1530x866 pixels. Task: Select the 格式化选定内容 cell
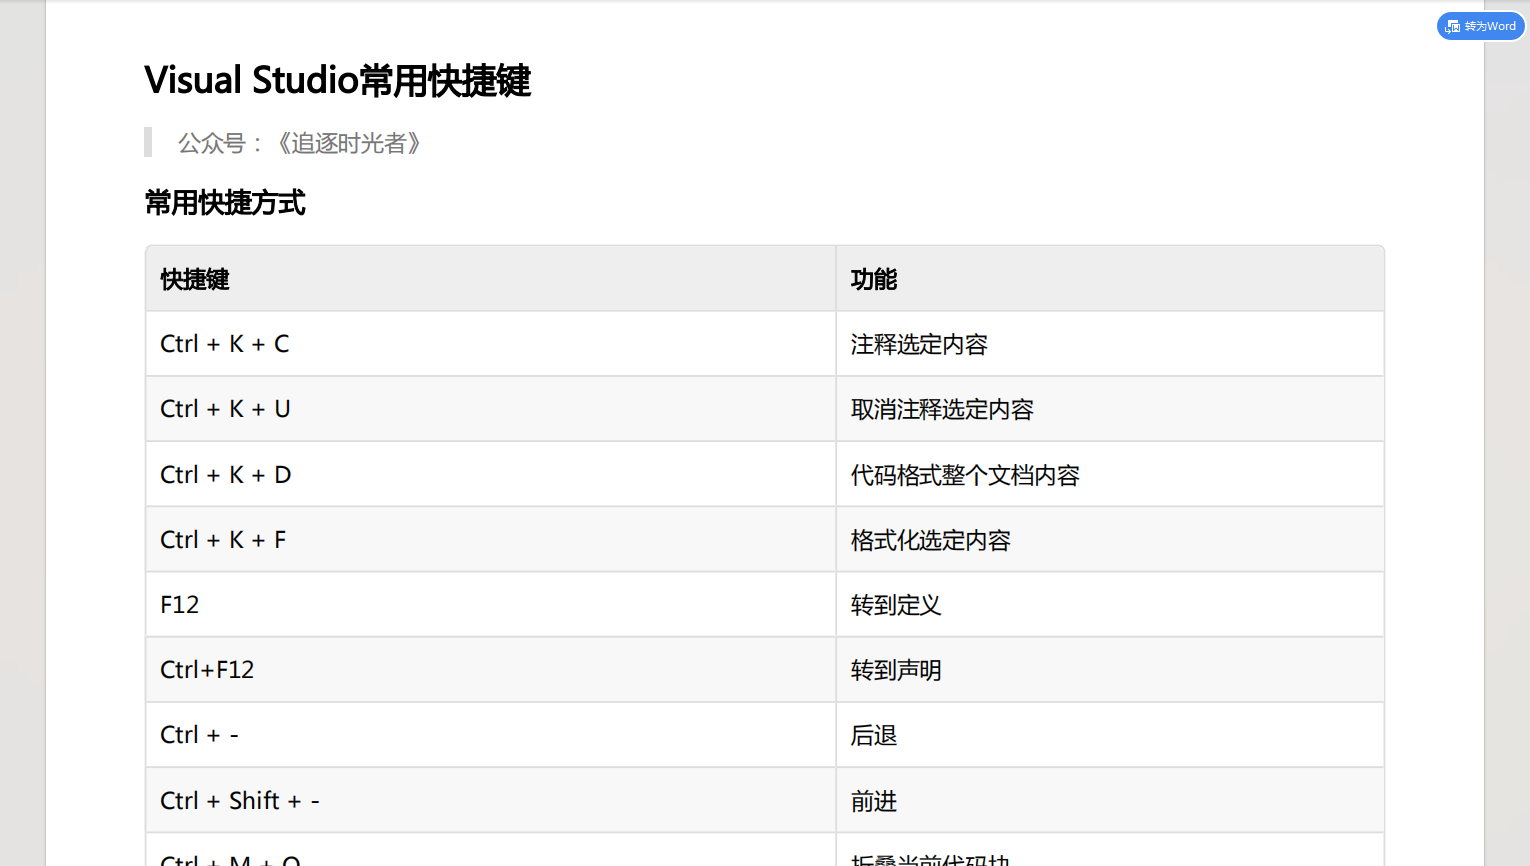pyautogui.click(x=1110, y=540)
